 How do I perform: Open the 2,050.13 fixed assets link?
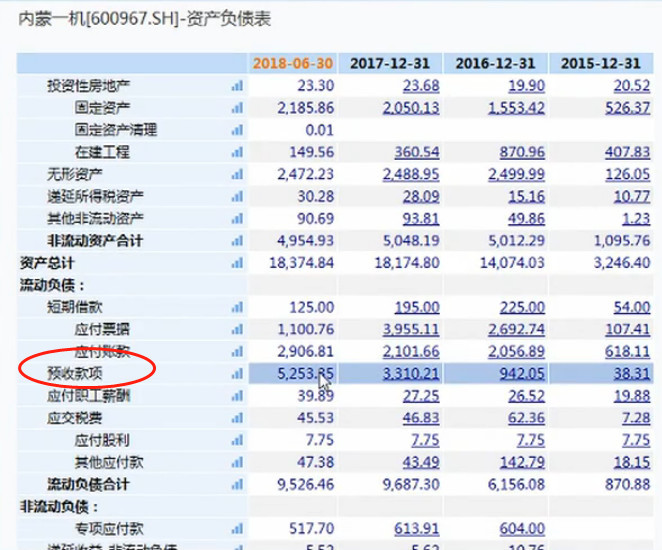tap(411, 108)
